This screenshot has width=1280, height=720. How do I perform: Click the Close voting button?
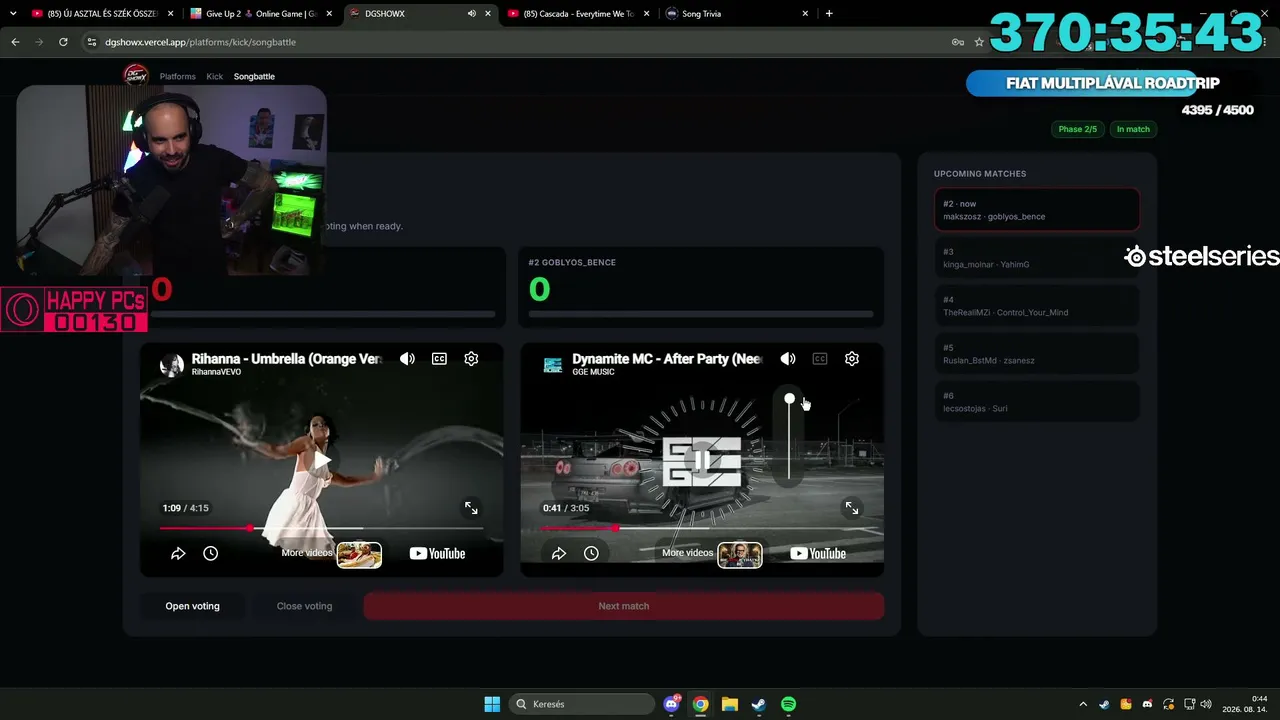(x=304, y=606)
